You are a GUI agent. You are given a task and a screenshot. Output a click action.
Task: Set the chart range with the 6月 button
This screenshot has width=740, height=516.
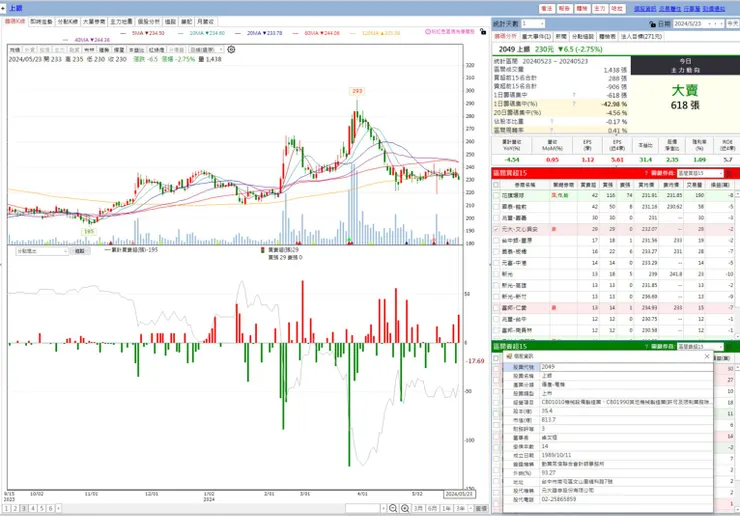point(432,508)
